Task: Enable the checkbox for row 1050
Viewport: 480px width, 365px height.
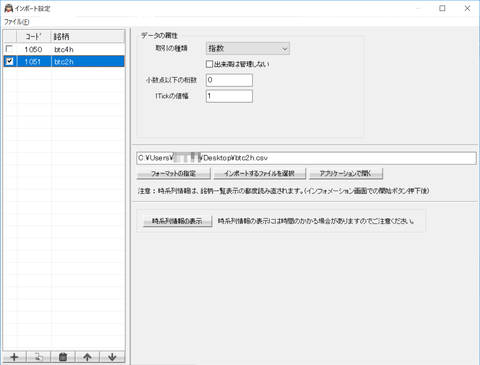Action: click(x=9, y=49)
